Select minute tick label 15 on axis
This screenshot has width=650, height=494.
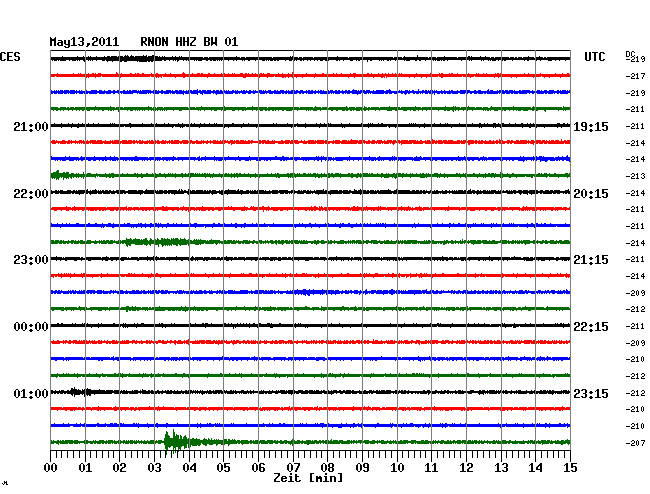pyautogui.click(x=570, y=467)
